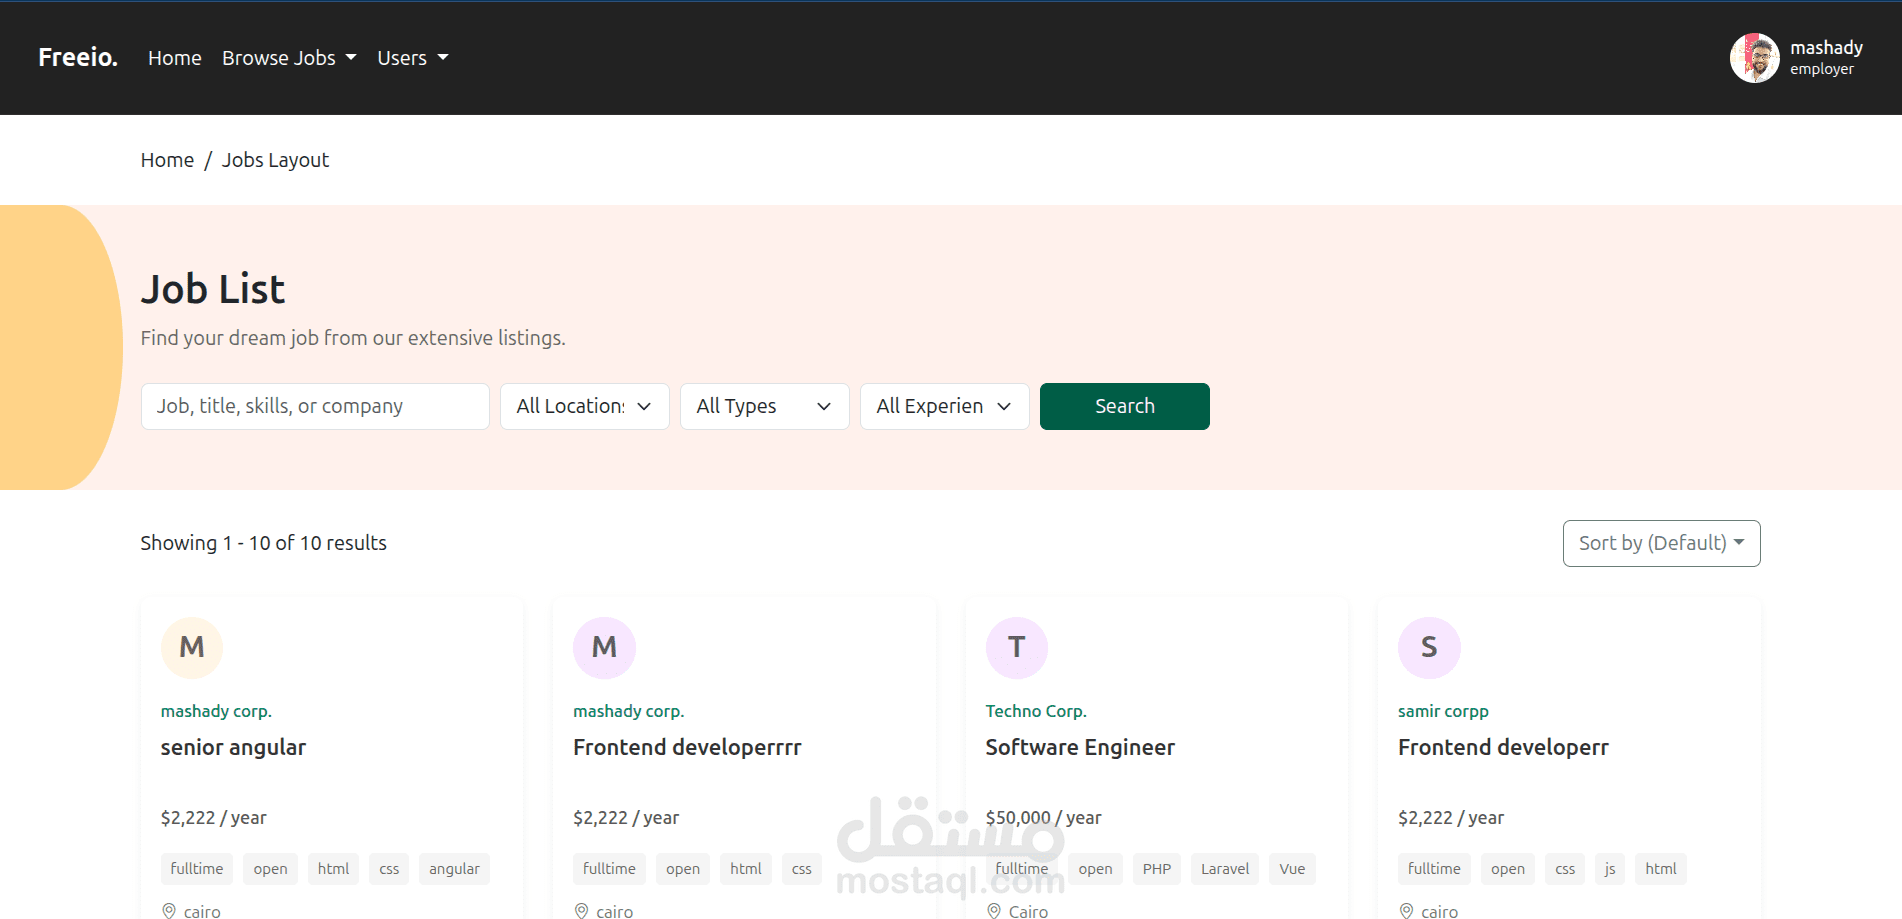
Task: Go to Home in breadcrumb
Action: pos(167,160)
